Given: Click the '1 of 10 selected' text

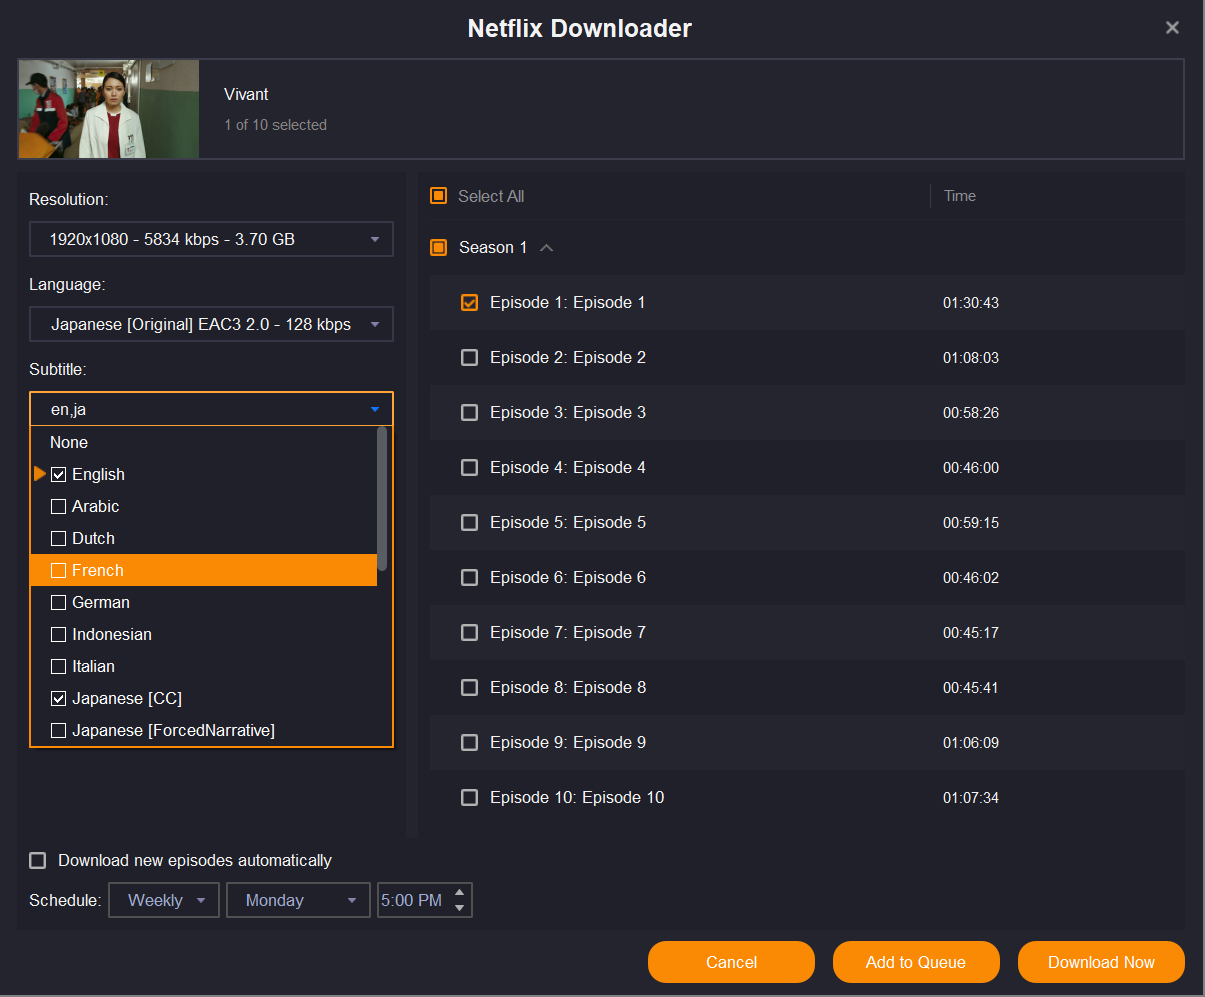Looking at the screenshot, I should pos(275,125).
